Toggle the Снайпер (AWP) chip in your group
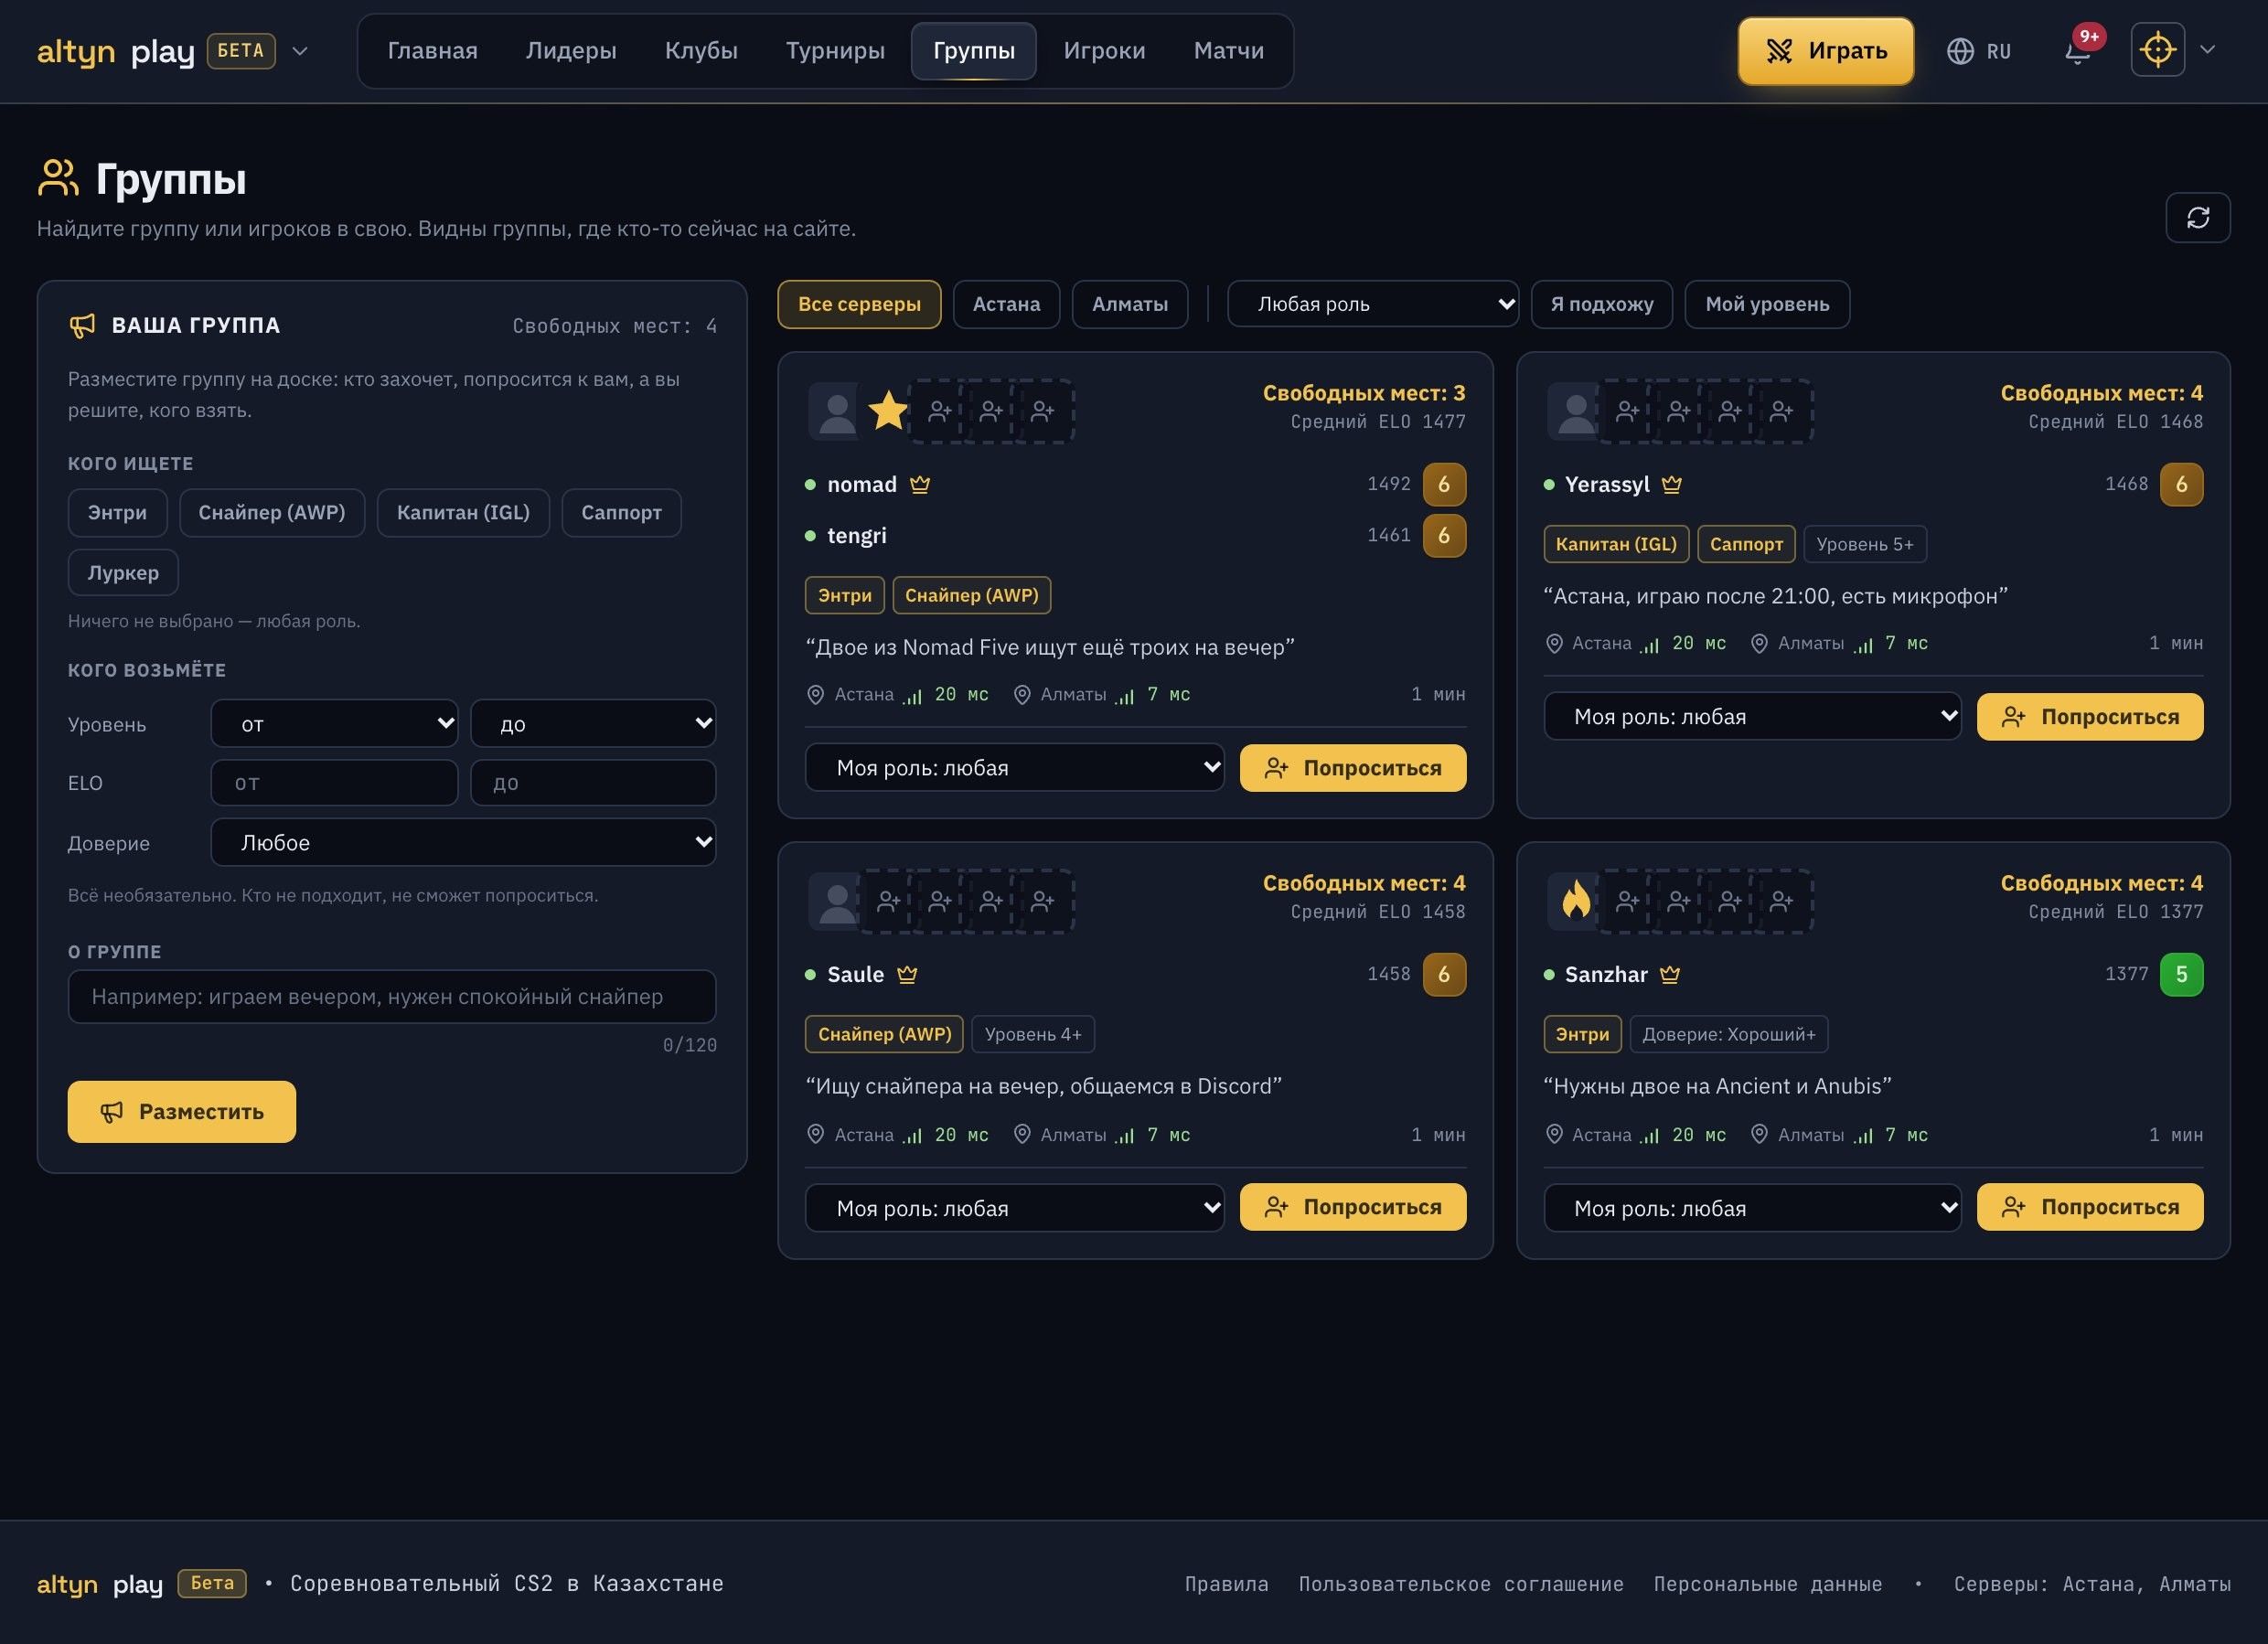Screen dimensions: 2268x1644 point(272,513)
